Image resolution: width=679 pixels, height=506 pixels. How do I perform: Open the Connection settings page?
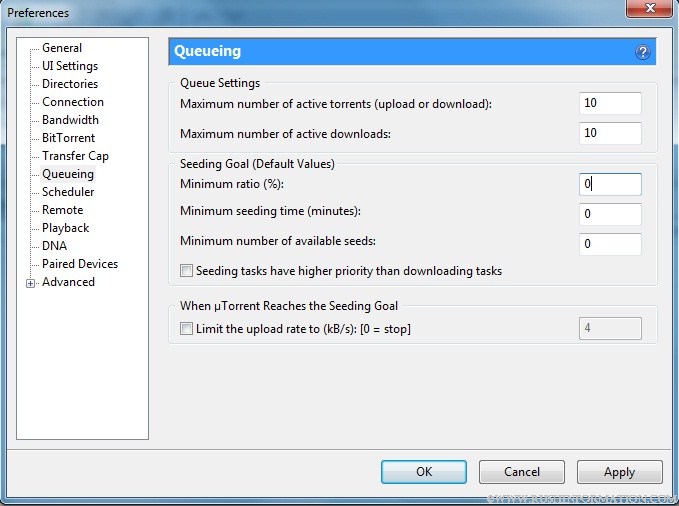click(x=73, y=102)
